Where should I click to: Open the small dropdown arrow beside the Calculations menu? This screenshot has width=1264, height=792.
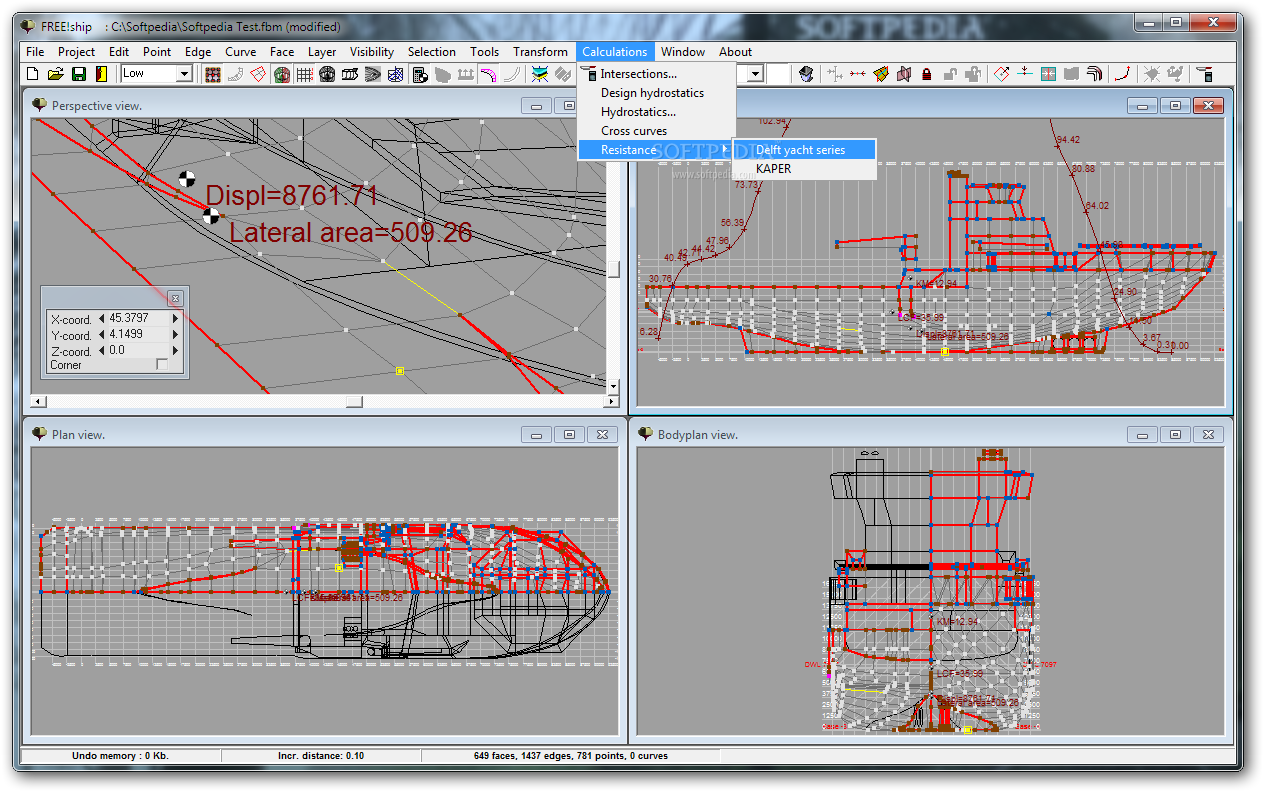coord(755,74)
